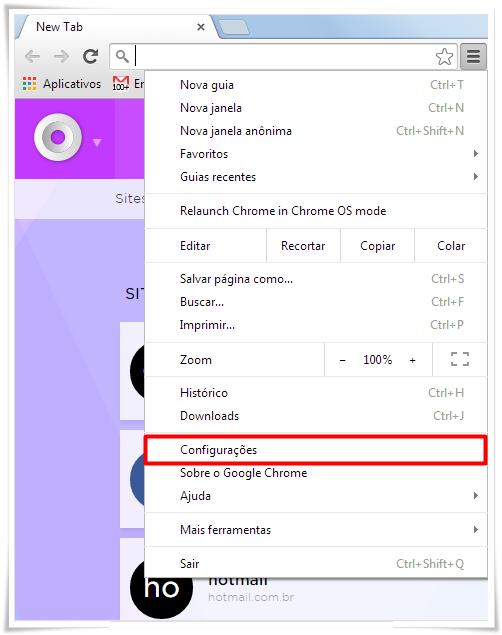Close the New Tab tab

pyautogui.click(x=200, y=27)
